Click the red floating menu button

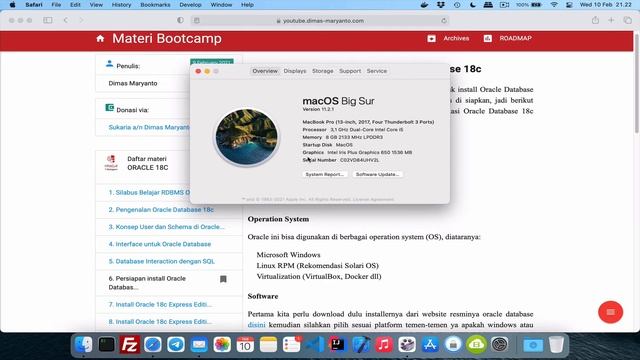[611, 312]
